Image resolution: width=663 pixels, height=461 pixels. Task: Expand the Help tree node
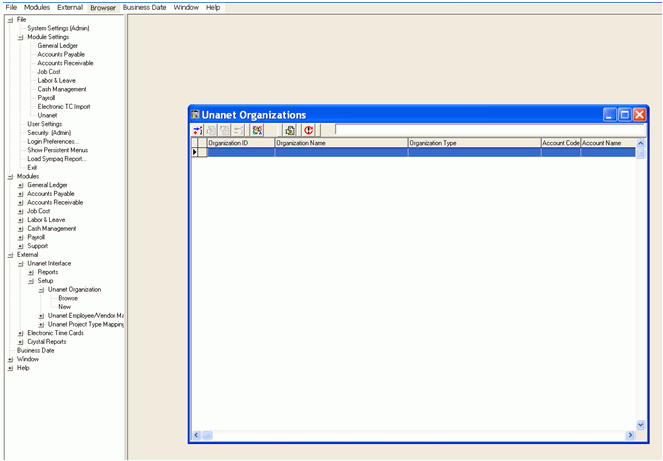pyautogui.click(x=10, y=368)
